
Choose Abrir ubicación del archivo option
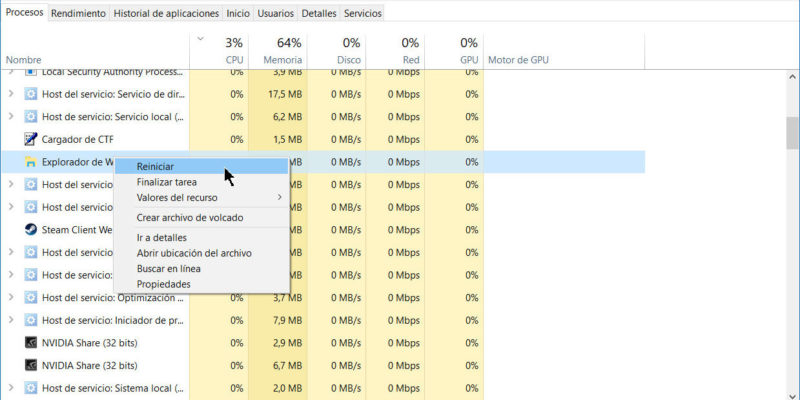(194, 253)
